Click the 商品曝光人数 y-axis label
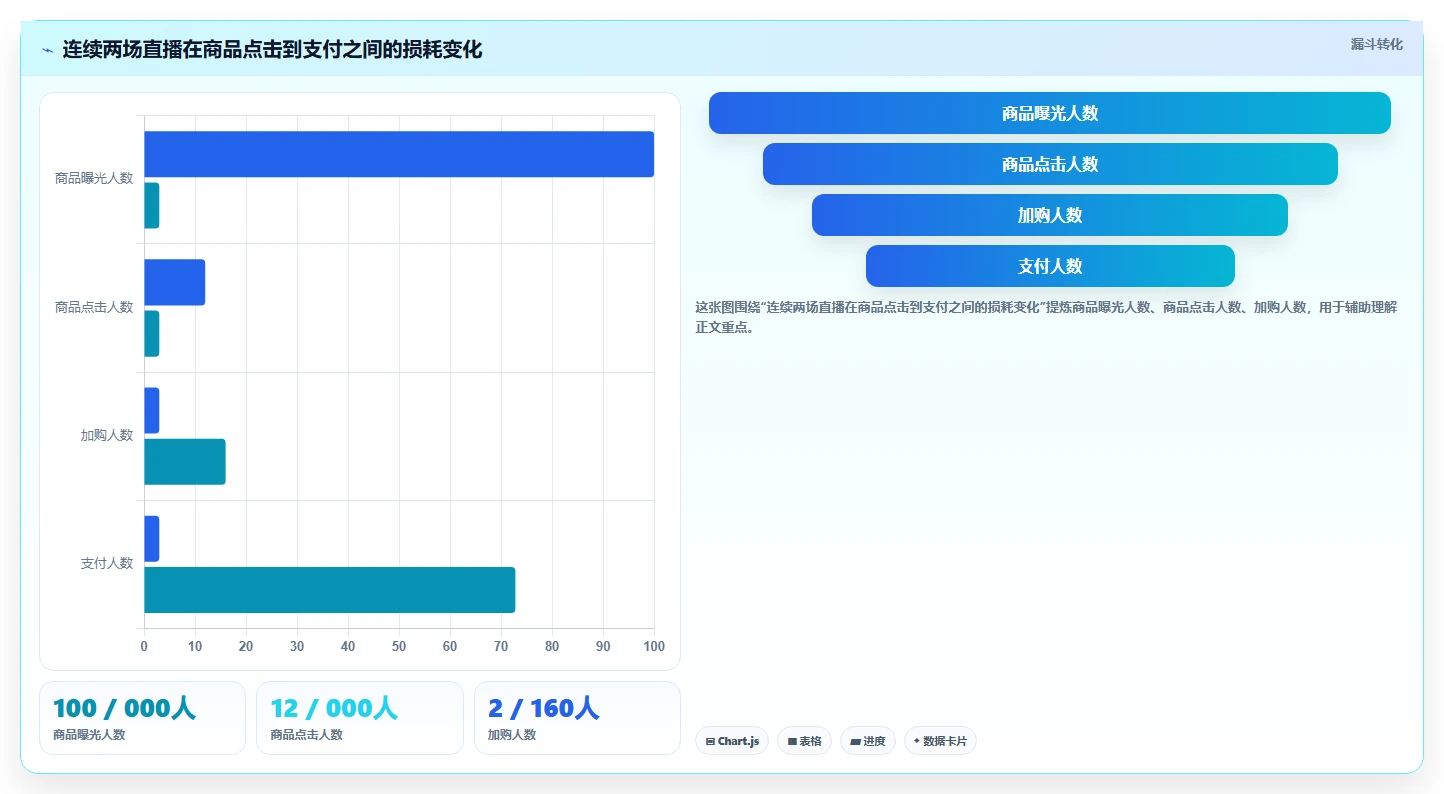The image size is (1444, 794). [94, 178]
